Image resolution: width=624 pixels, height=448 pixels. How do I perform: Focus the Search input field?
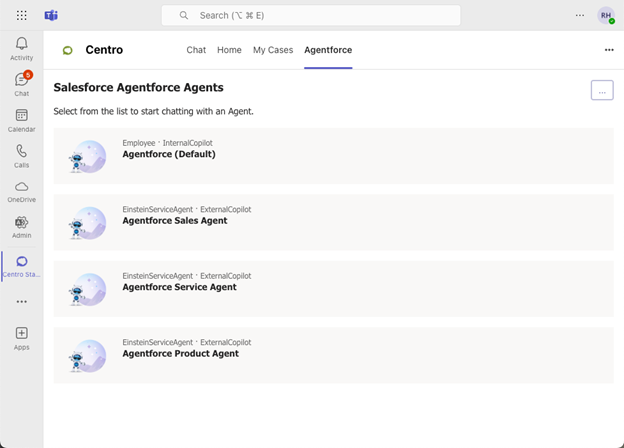pyautogui.click(x=311, y=16)
